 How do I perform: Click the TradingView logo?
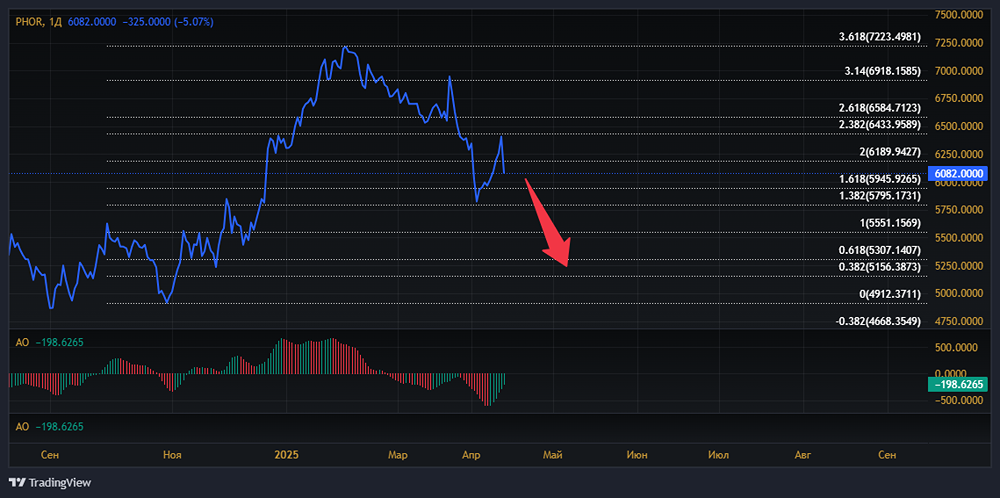[x=50, y=482]
